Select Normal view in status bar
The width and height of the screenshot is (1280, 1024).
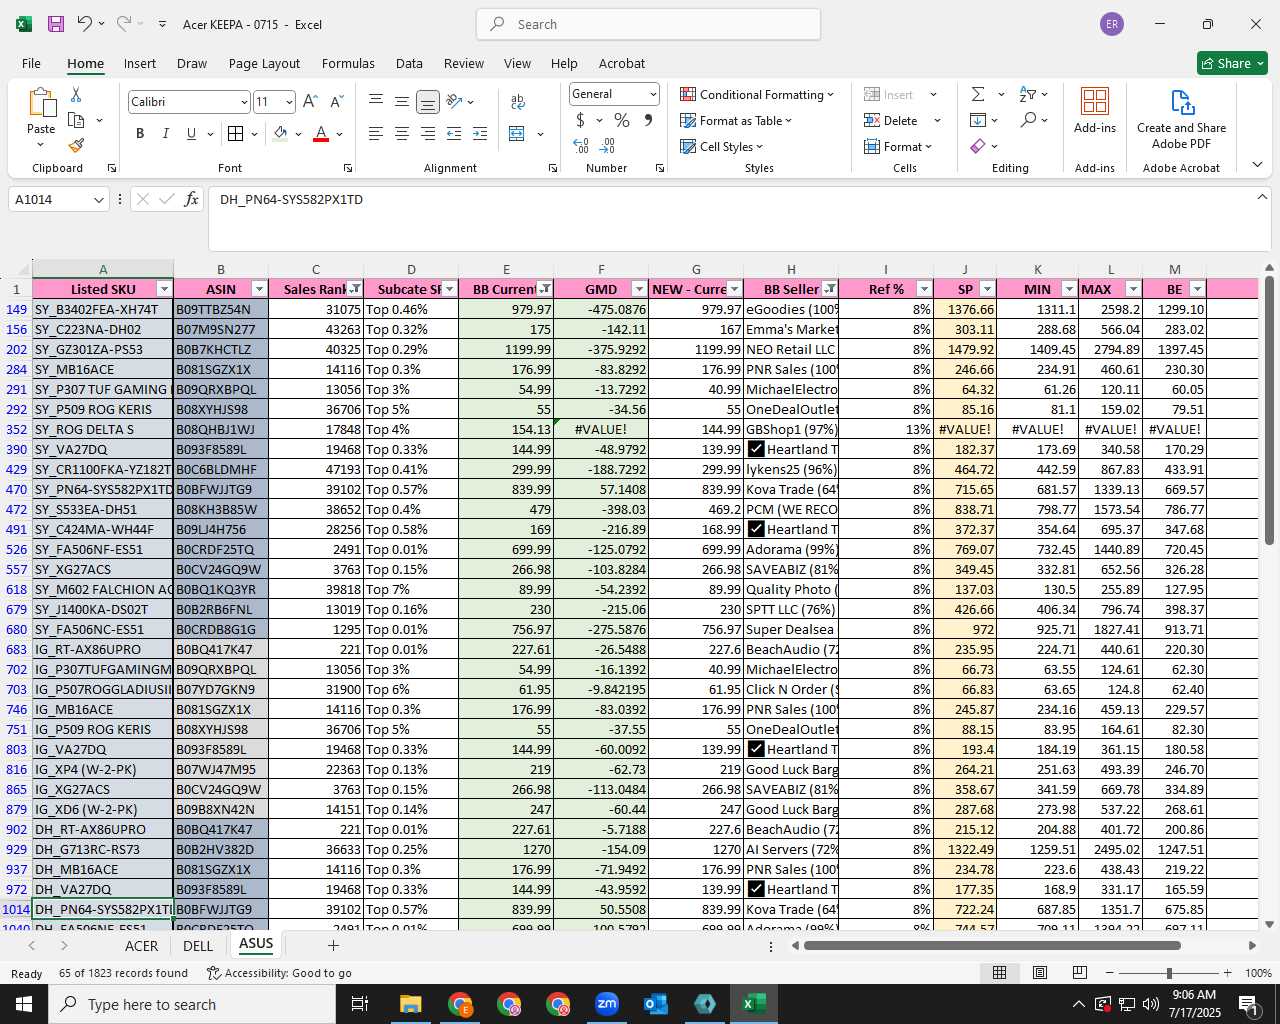click(x=999, y=972)
